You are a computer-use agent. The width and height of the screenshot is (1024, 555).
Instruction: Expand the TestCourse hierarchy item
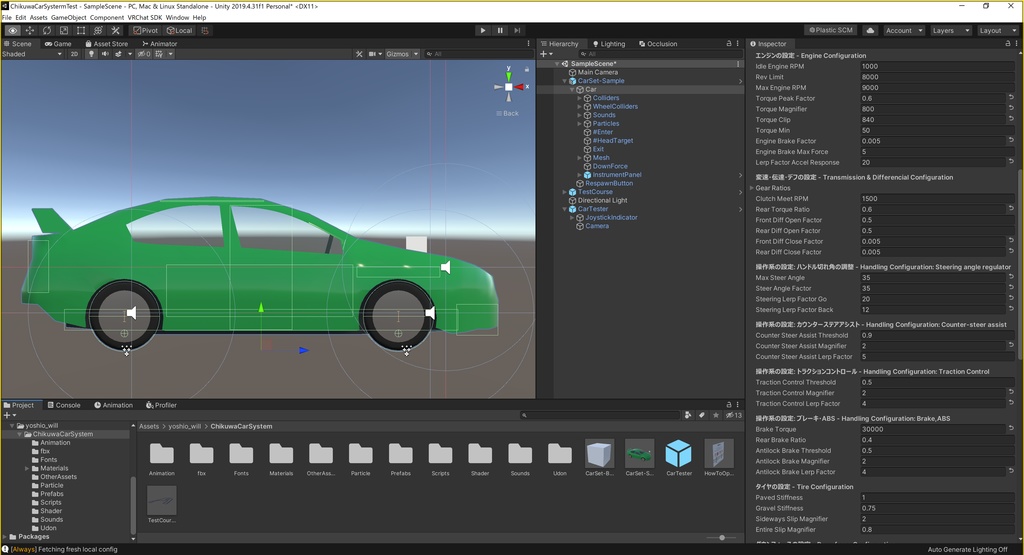[565, 192]
